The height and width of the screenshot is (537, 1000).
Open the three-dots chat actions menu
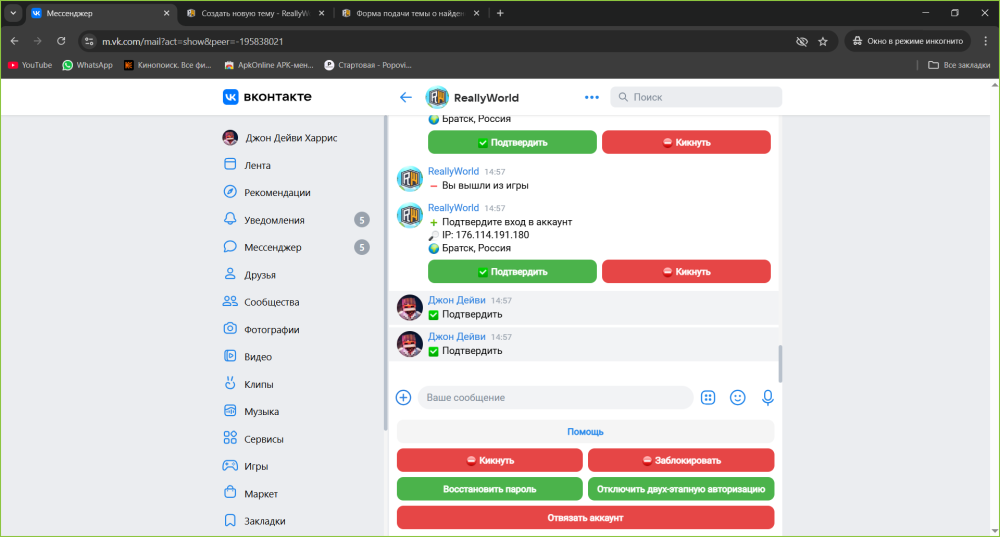coord(592,98)
